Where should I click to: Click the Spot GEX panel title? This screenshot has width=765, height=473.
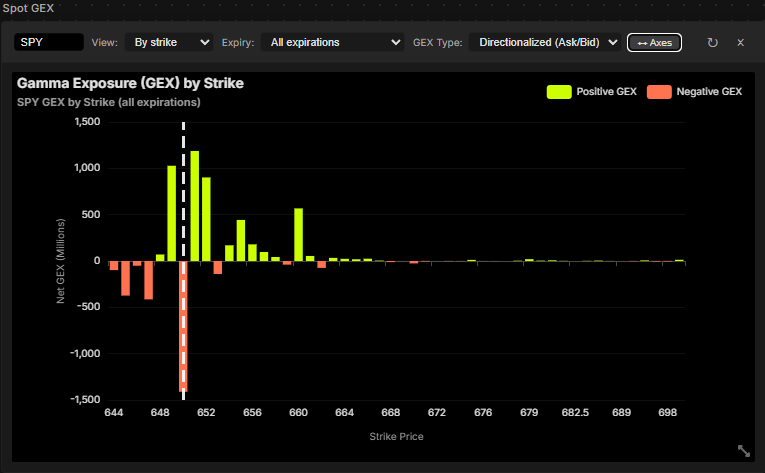[x=29, y=8]
